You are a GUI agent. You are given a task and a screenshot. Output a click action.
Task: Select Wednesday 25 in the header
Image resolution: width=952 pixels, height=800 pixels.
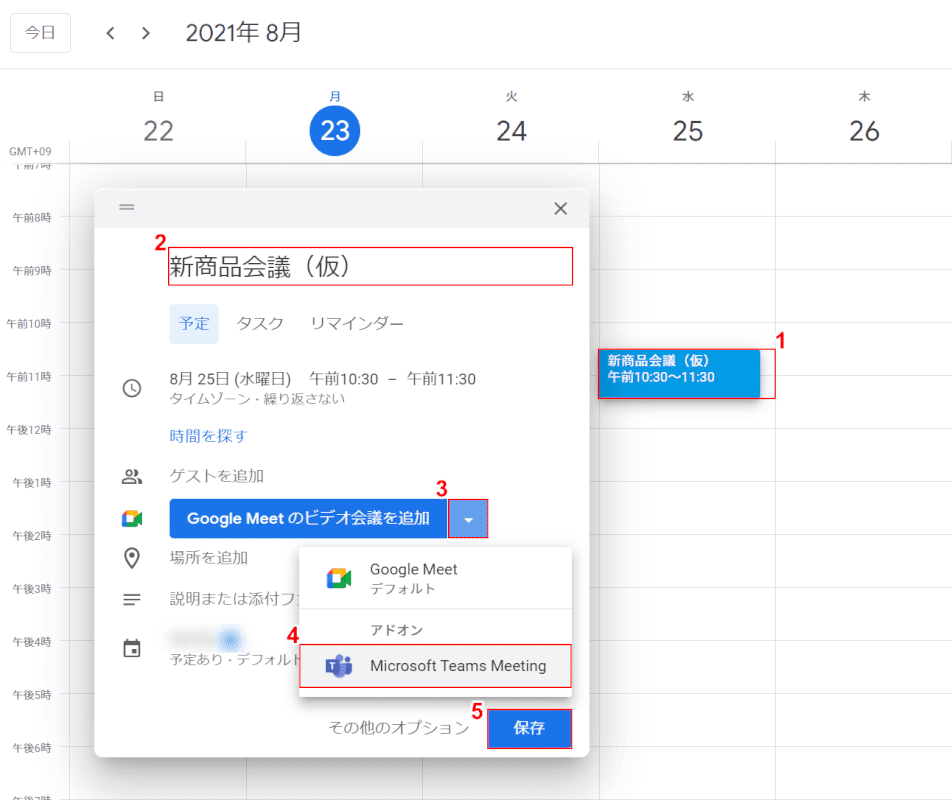688,131
